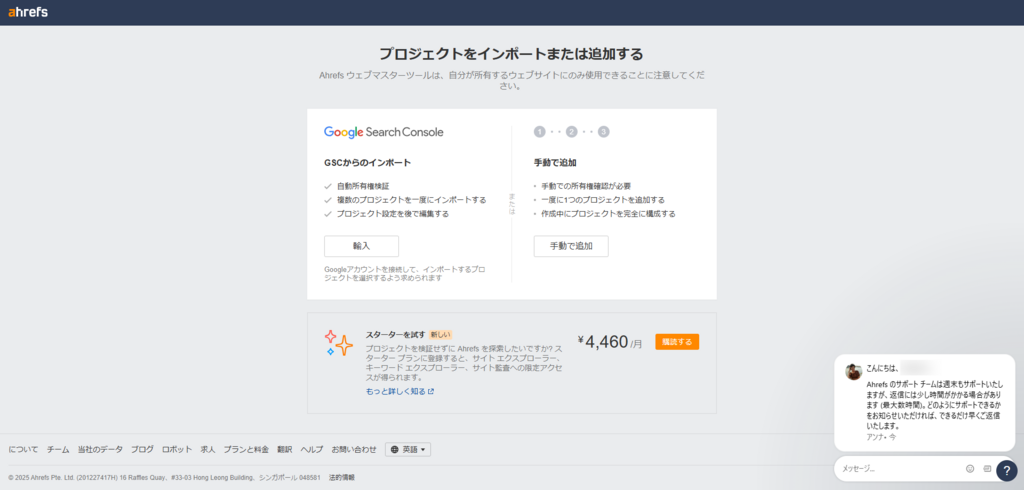This screenshot has width=1024, height=490.
Task: Open the チーム footer link
Action: pos(58,449)
